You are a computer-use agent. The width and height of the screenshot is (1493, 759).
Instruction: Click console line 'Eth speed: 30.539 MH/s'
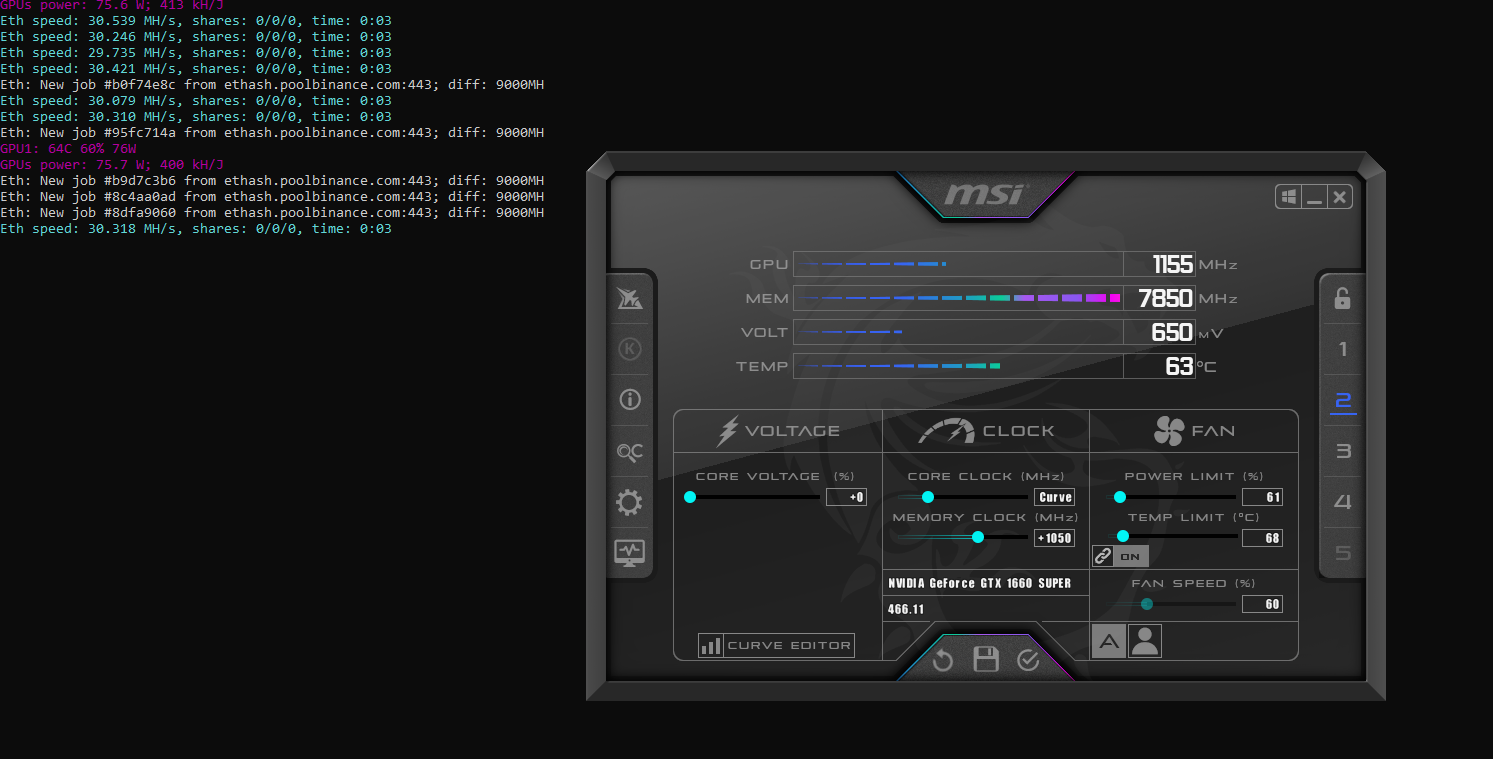click(x=196, y=21)
